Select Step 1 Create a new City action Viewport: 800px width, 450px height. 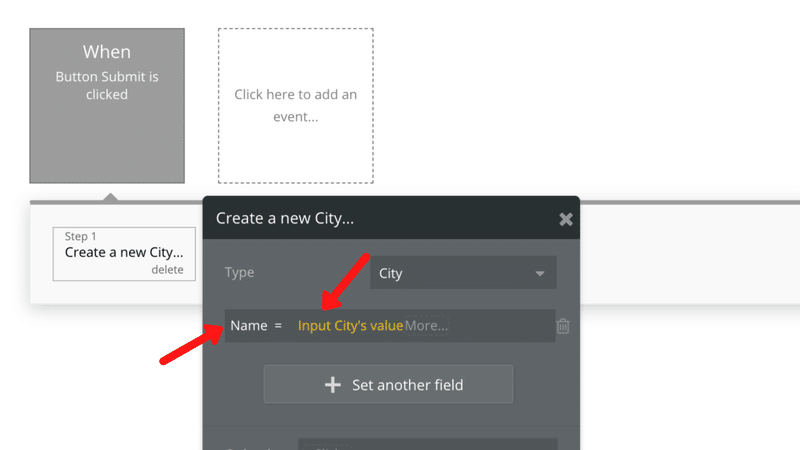click(x=124, y=254)
